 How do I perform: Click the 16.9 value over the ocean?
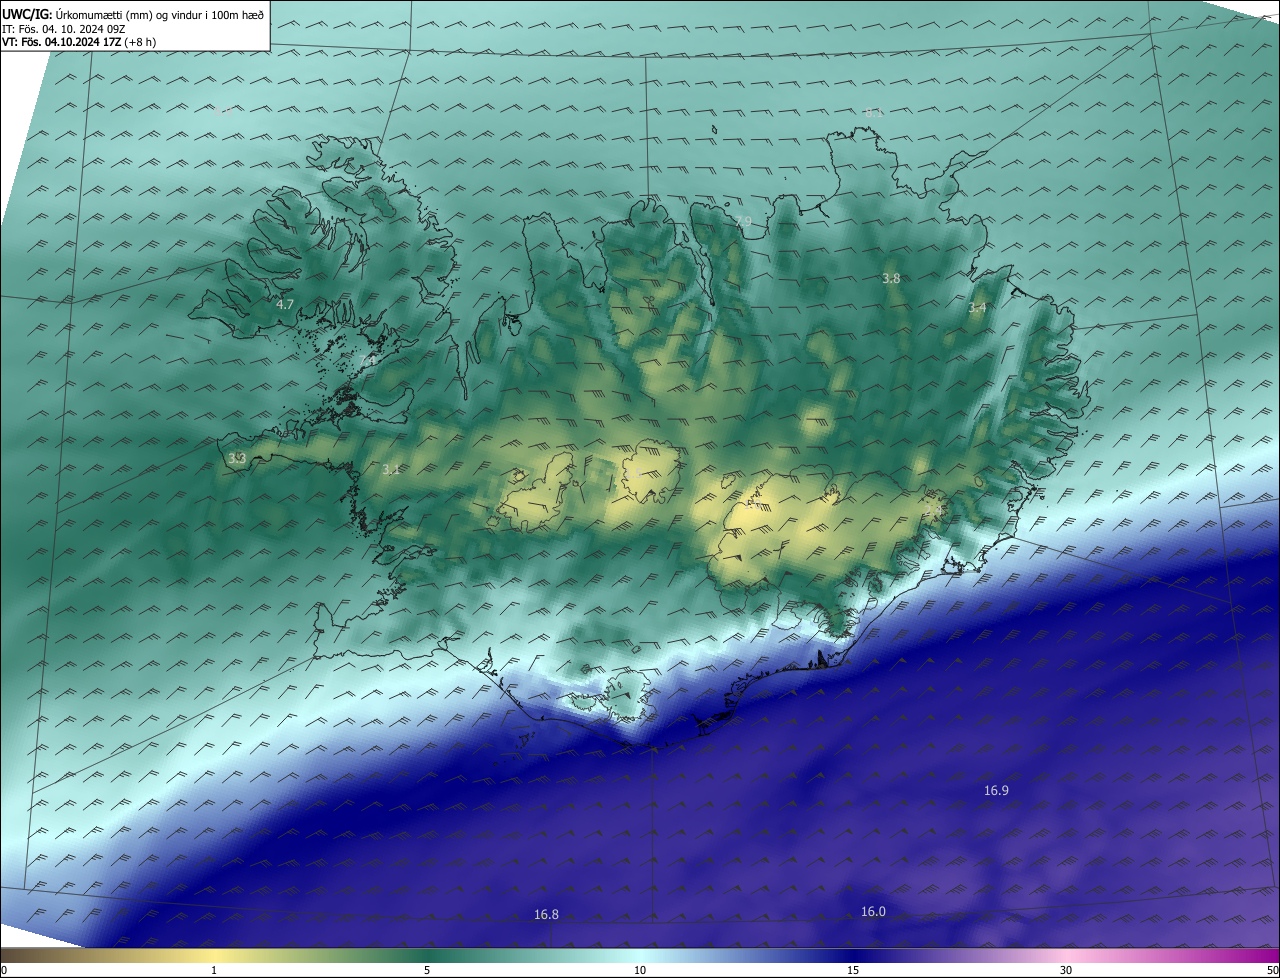[x=996, y=790]
